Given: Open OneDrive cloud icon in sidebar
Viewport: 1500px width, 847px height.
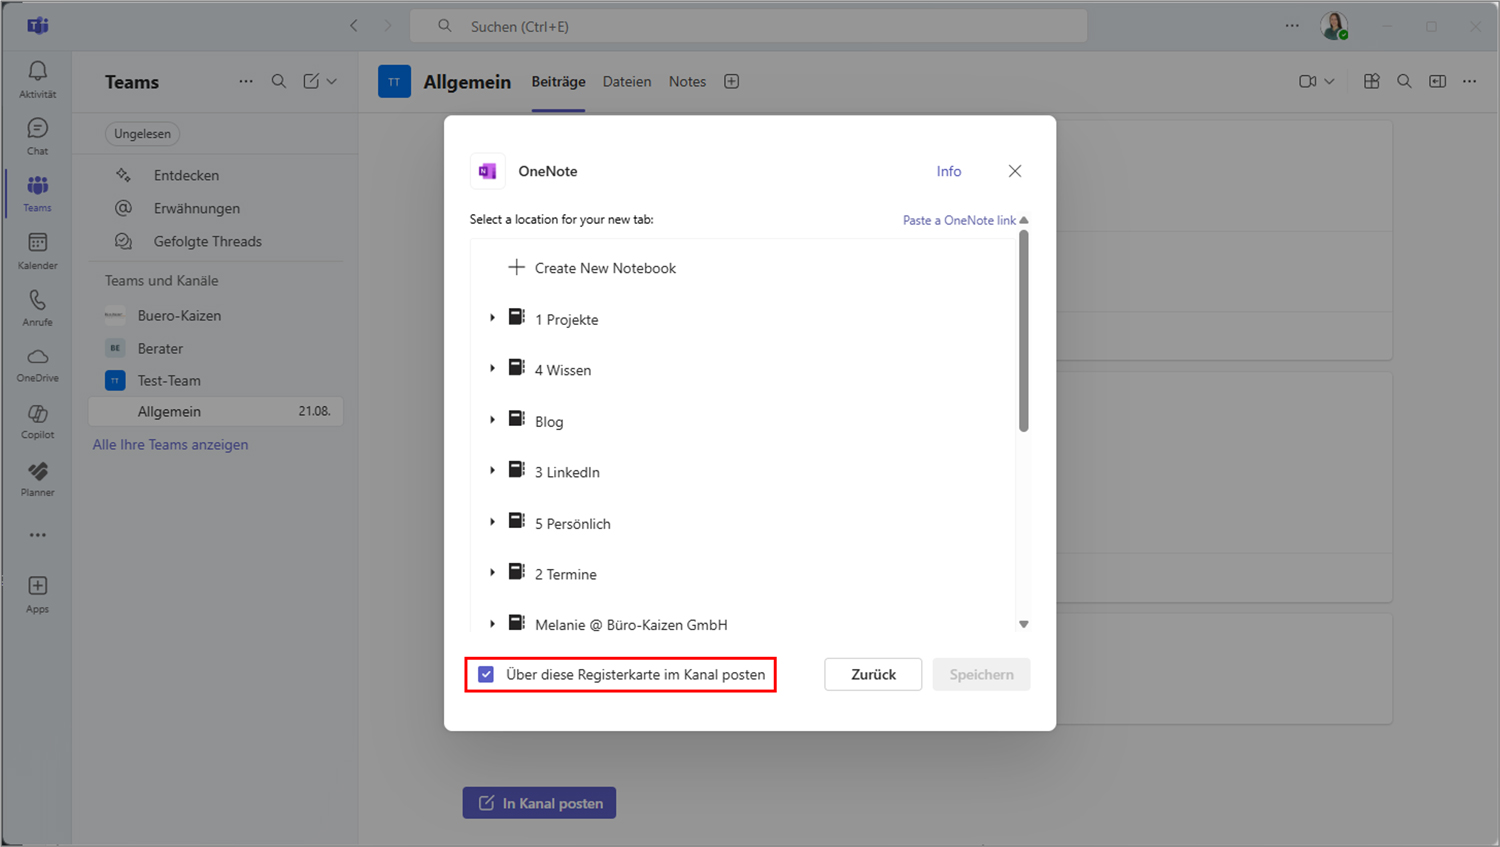Looking at the screenshot, I should pyautogui.click(x=37, y=364).
